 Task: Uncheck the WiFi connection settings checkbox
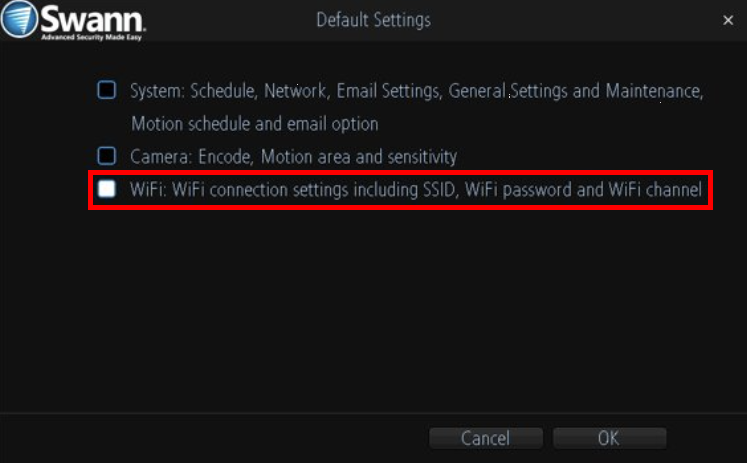[x=107, y=189]
